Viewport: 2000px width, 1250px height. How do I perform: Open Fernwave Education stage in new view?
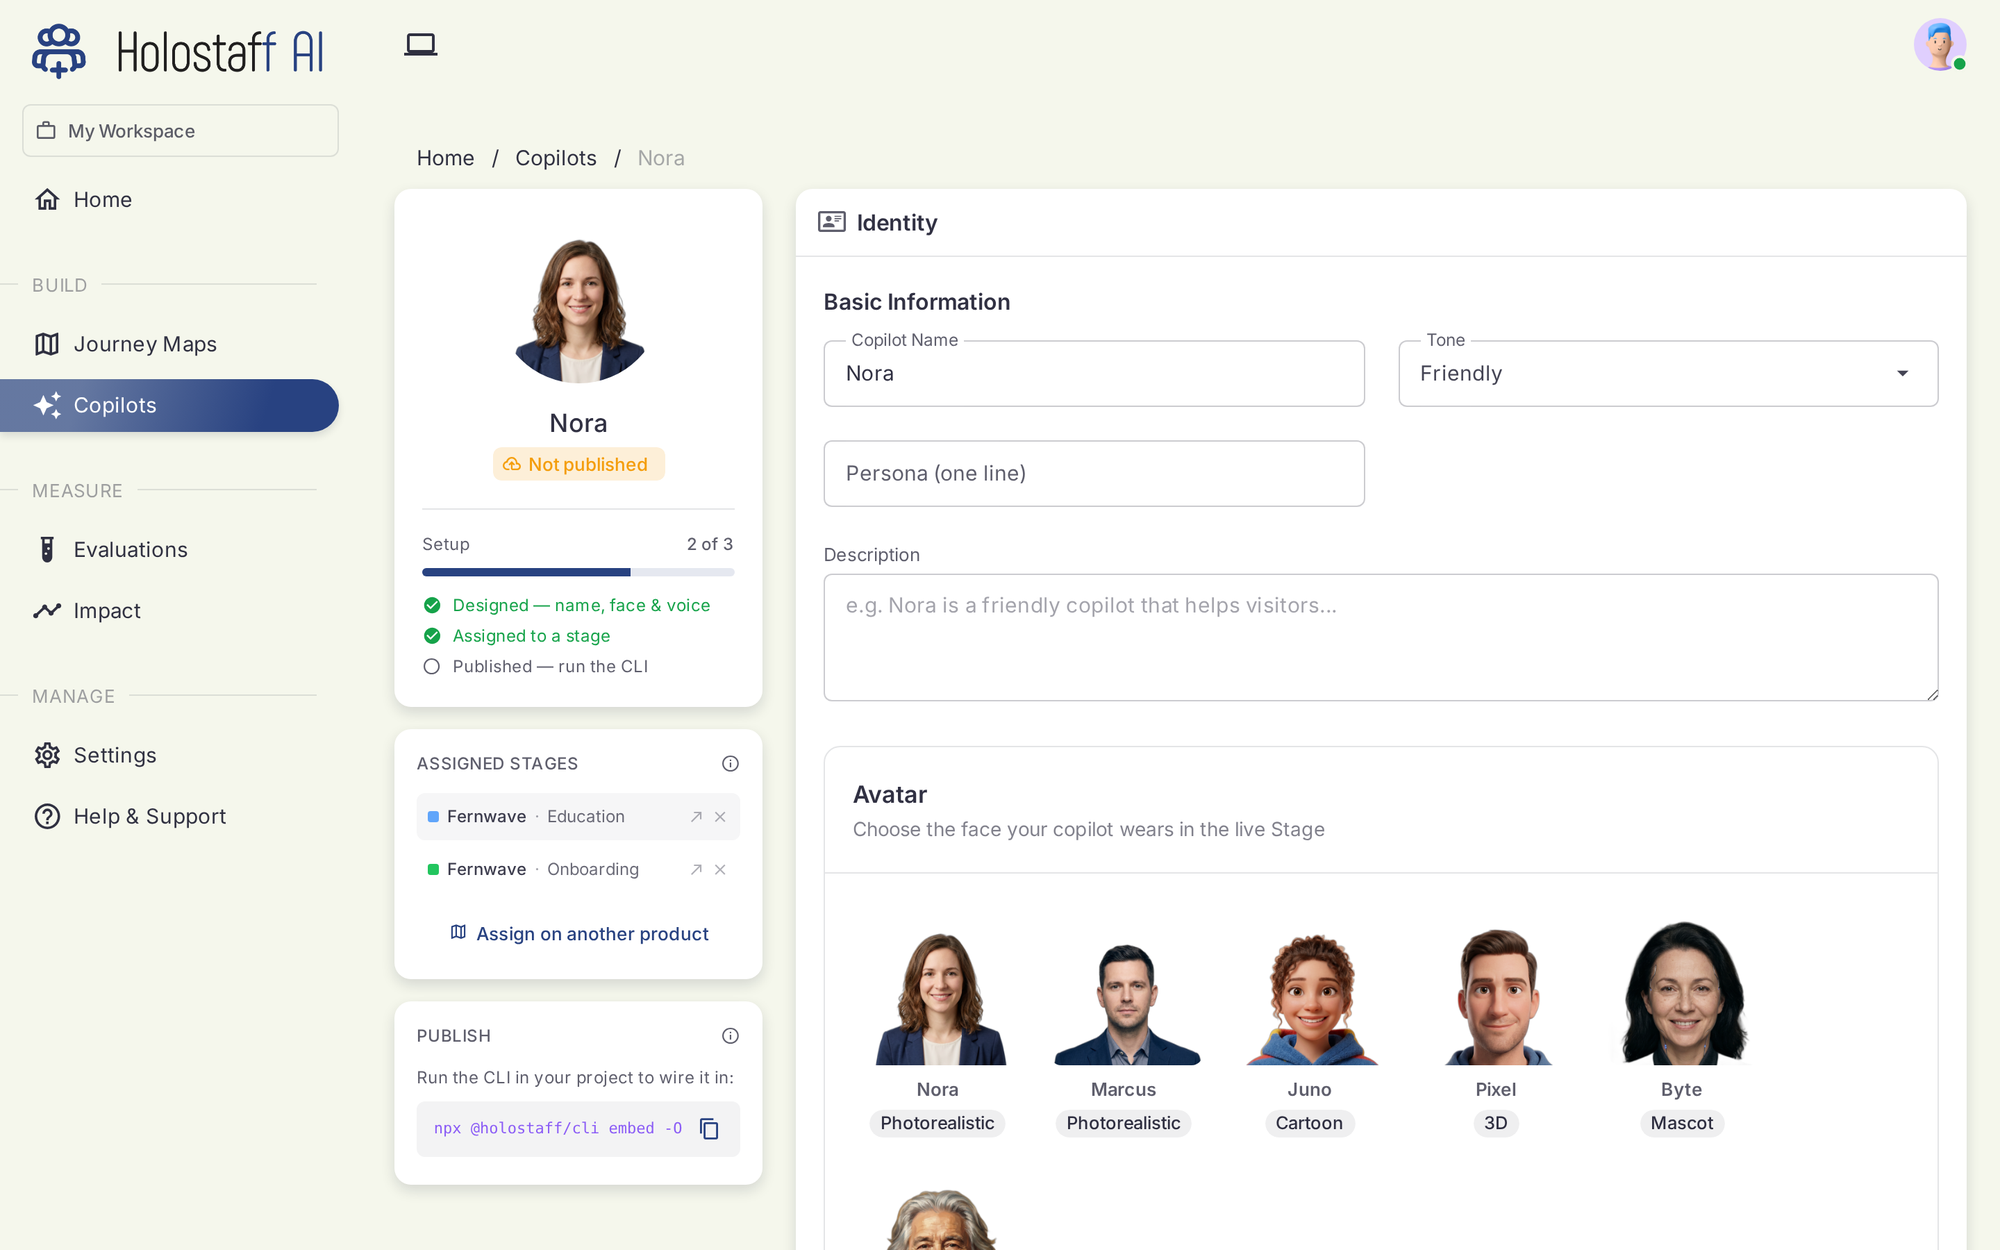click(697, 817)
